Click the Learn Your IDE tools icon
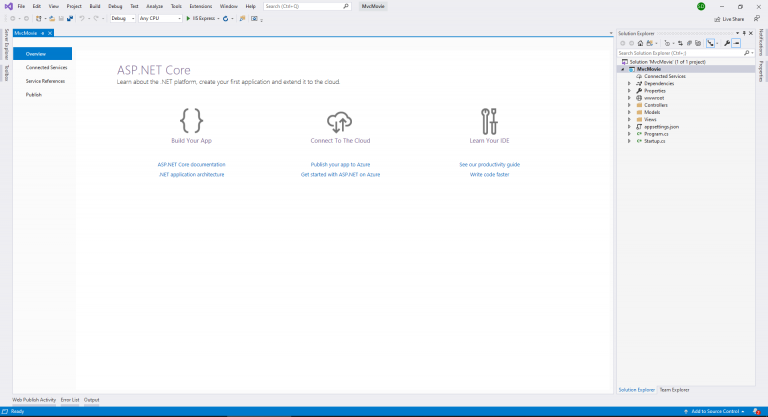Viewport: 768px width, 417px height. (489, 121)
